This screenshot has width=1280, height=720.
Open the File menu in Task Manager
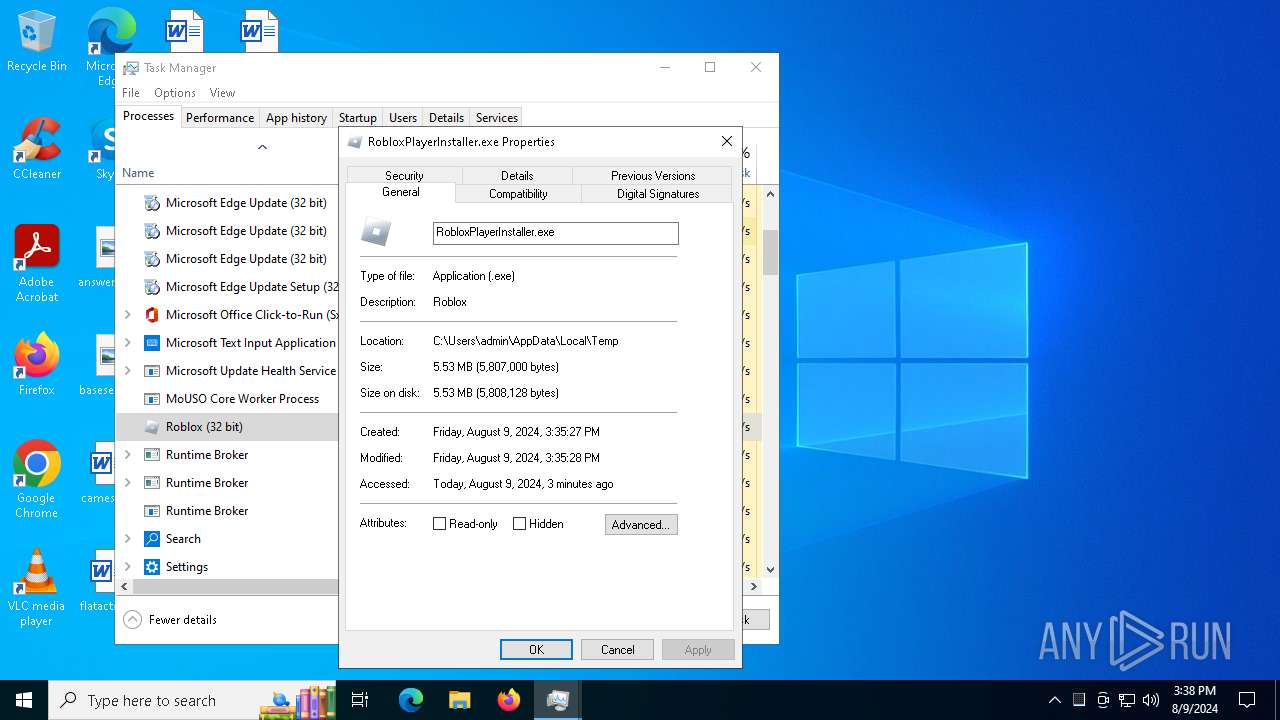click(x=131, y=93)
